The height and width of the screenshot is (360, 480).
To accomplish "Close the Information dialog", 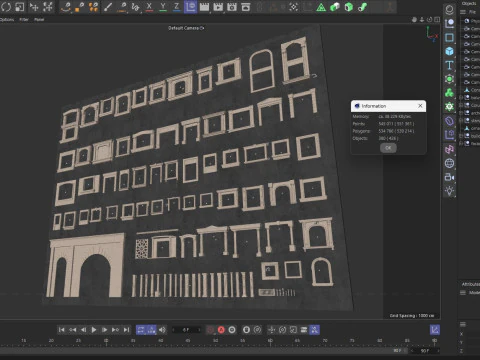I will 420,106.
